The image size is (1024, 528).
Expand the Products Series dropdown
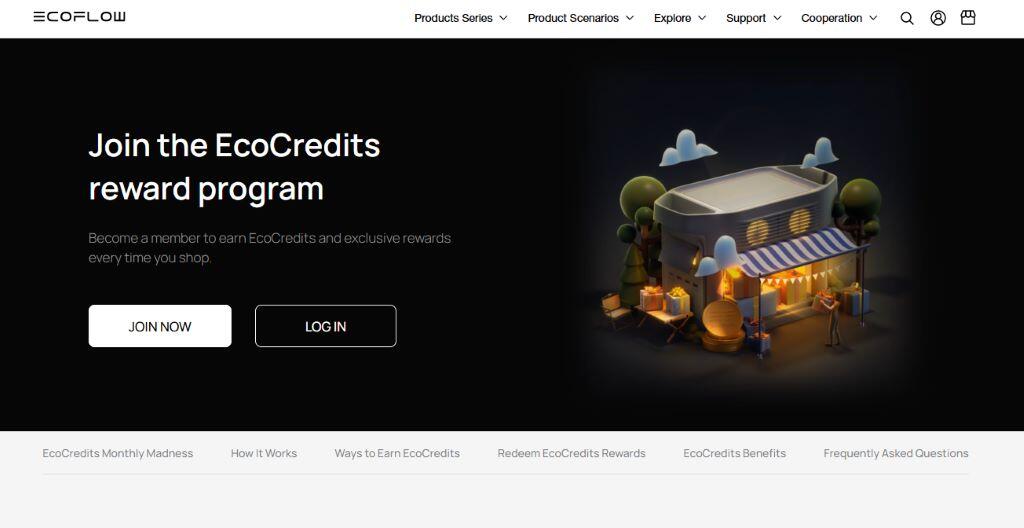pyautogui.click(x=460, y=18)
